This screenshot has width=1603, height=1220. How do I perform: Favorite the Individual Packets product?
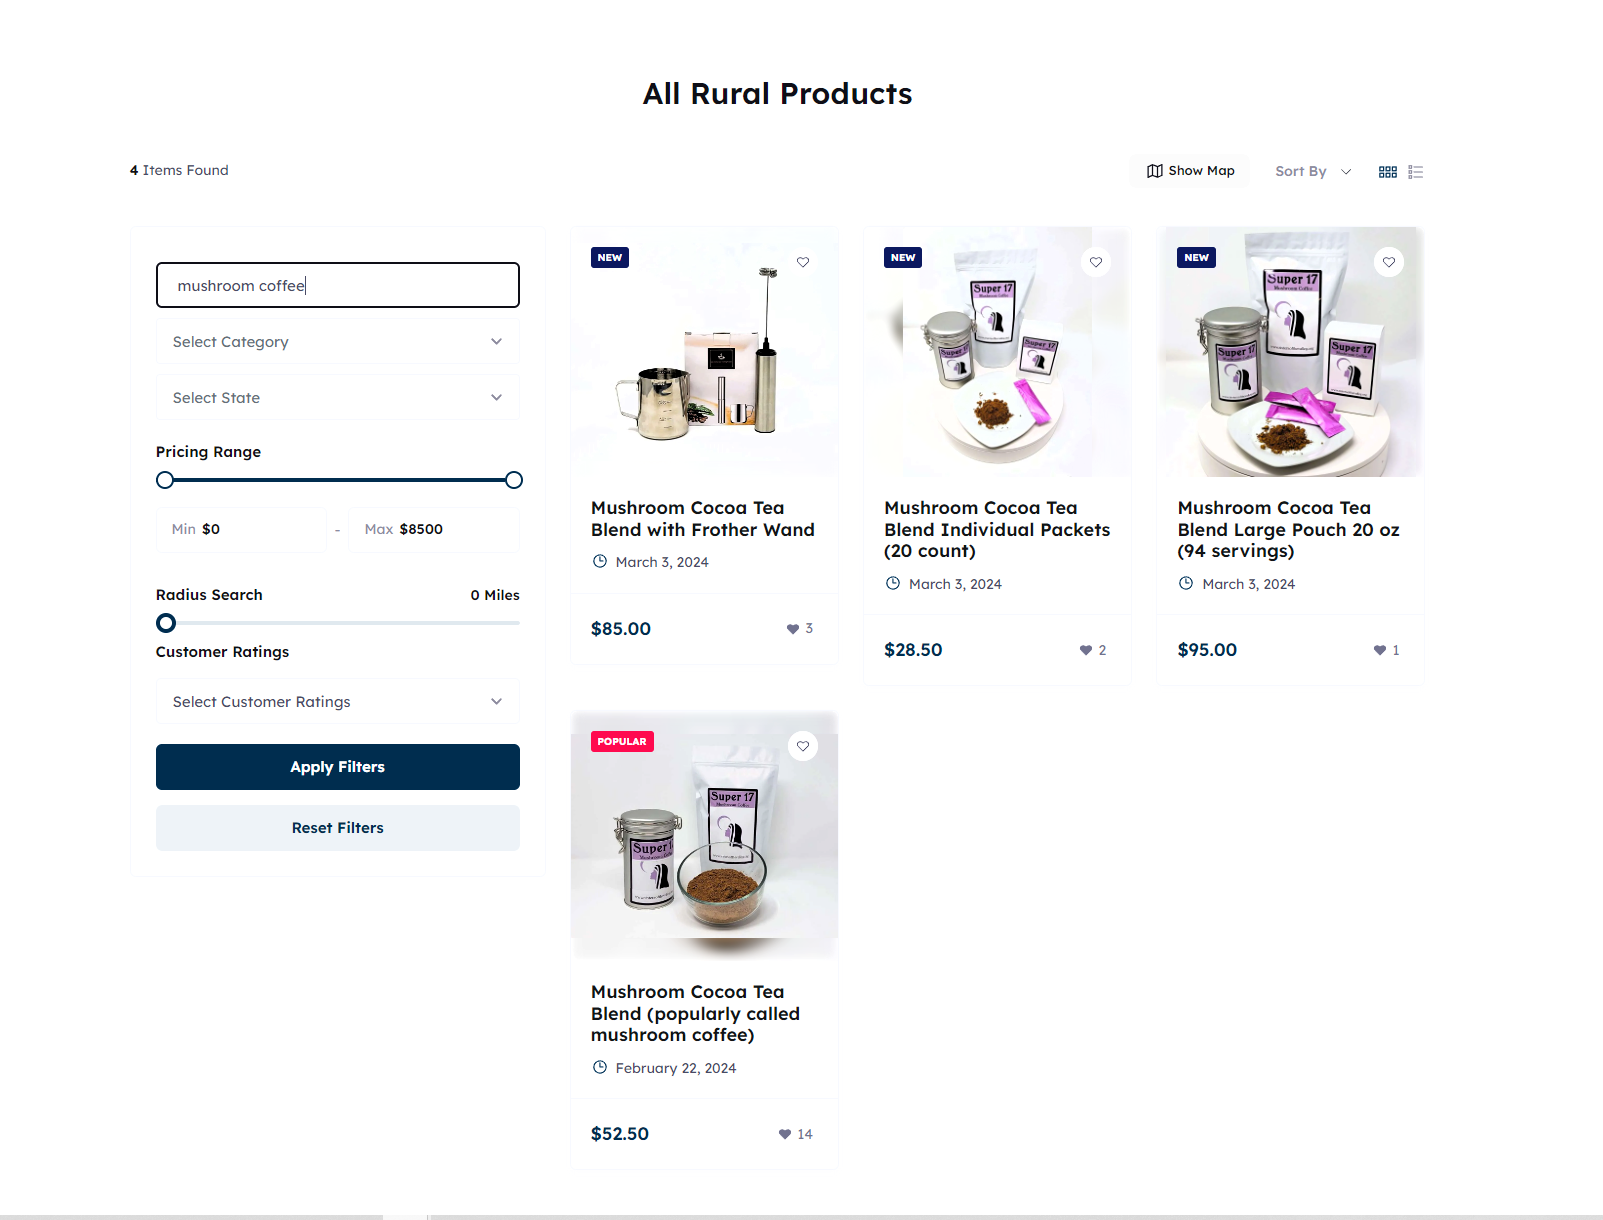[x=1096, y=262]
